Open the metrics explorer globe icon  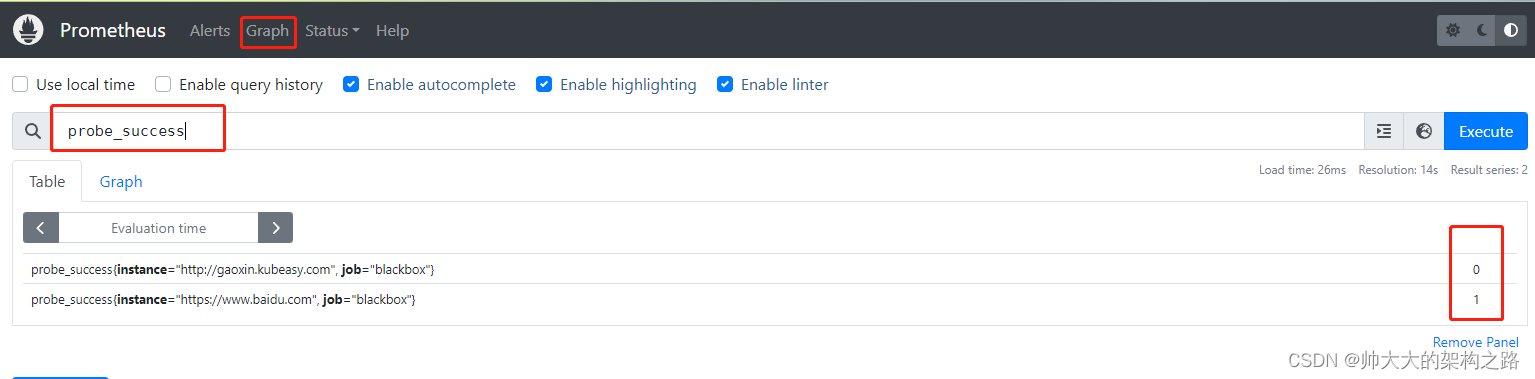(x=1424, y=131)
